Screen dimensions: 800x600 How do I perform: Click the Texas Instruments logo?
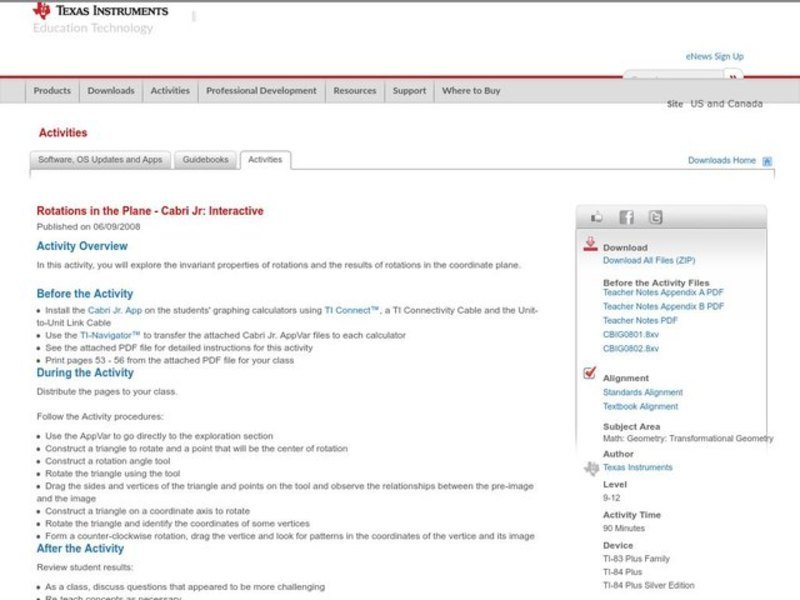click(x=100, y=11)
